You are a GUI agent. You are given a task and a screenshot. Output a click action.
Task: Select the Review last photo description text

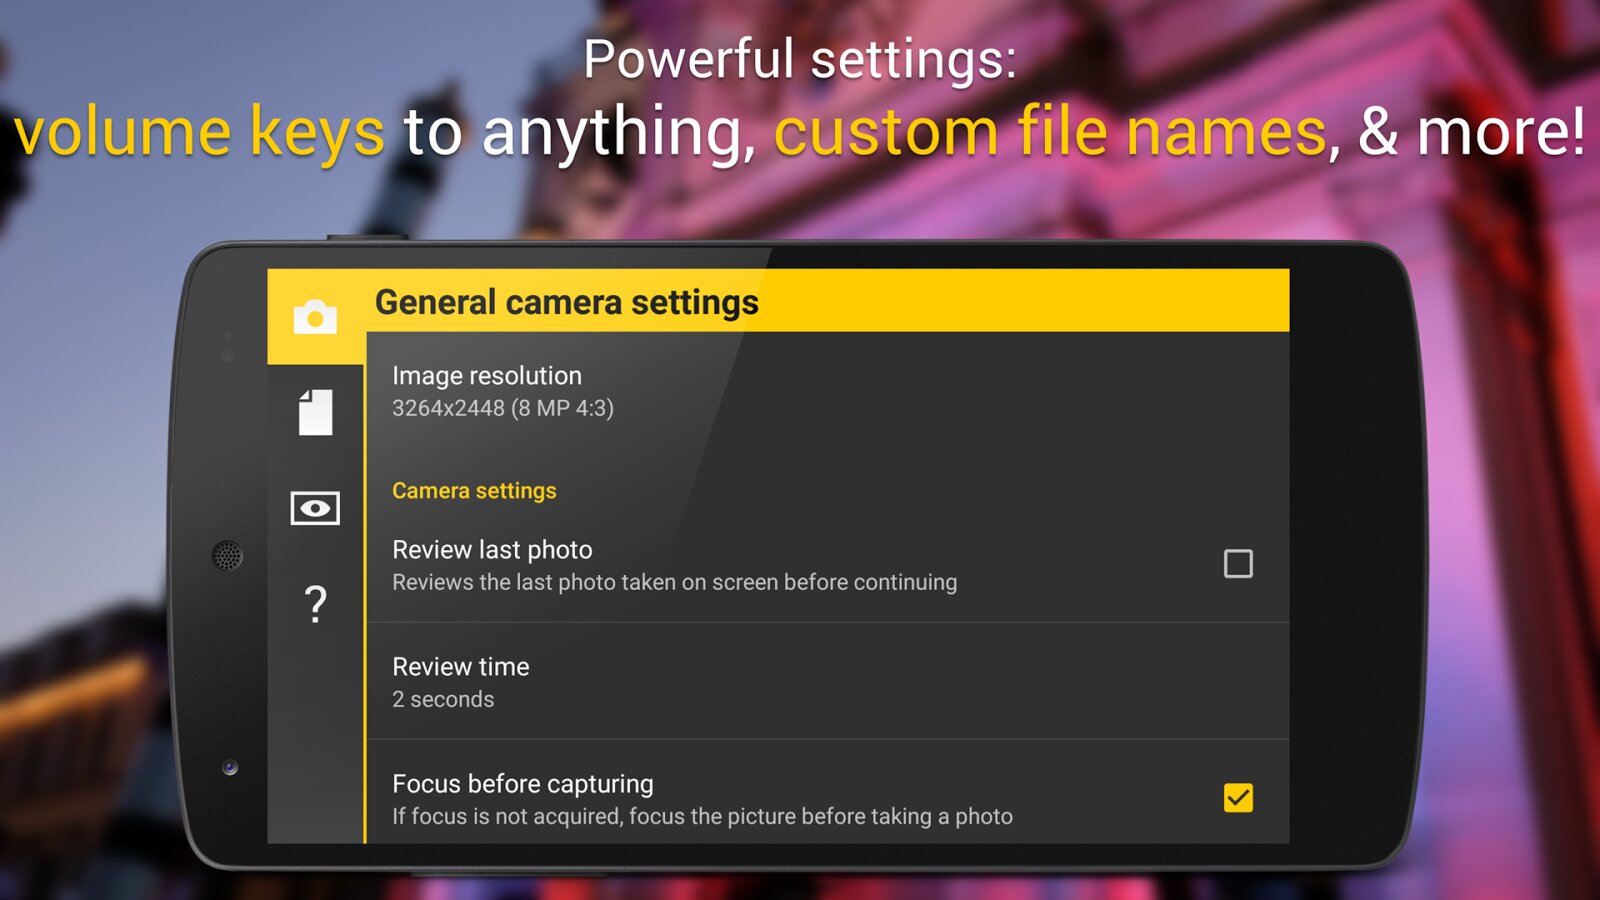(674, 582)
